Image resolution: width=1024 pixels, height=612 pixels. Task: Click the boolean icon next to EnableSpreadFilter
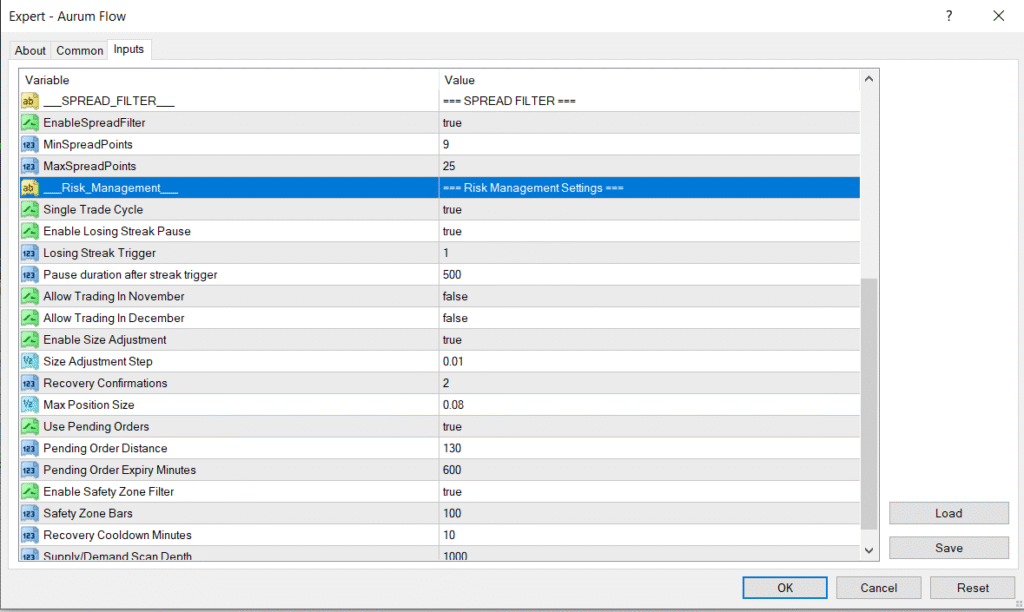coord(30,123)
